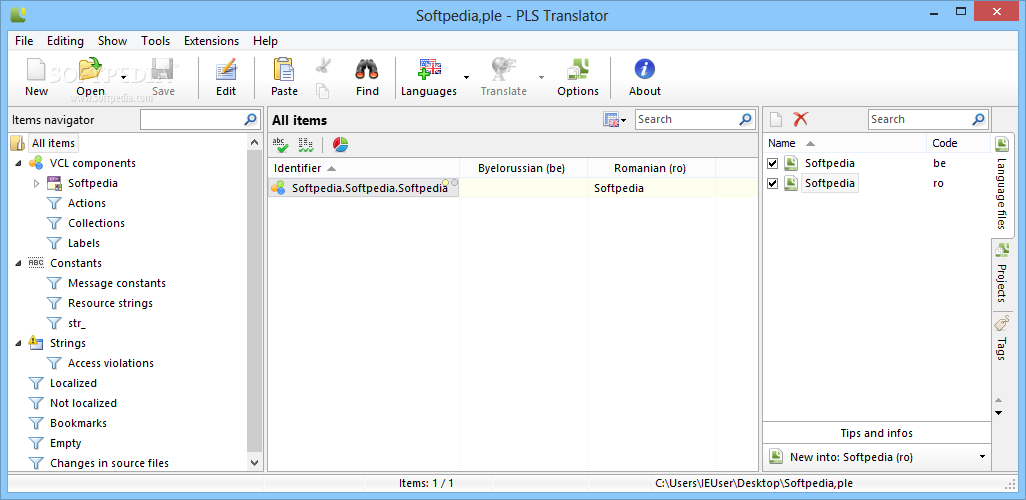Select Resource strings filter
1026x500 pixels.
coord(110,303)
